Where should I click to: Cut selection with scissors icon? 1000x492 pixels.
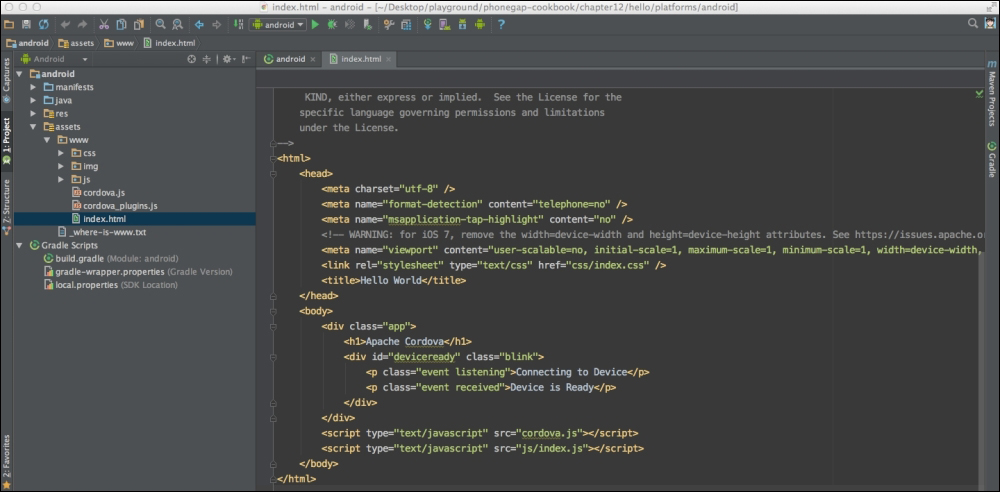(104, 24)
